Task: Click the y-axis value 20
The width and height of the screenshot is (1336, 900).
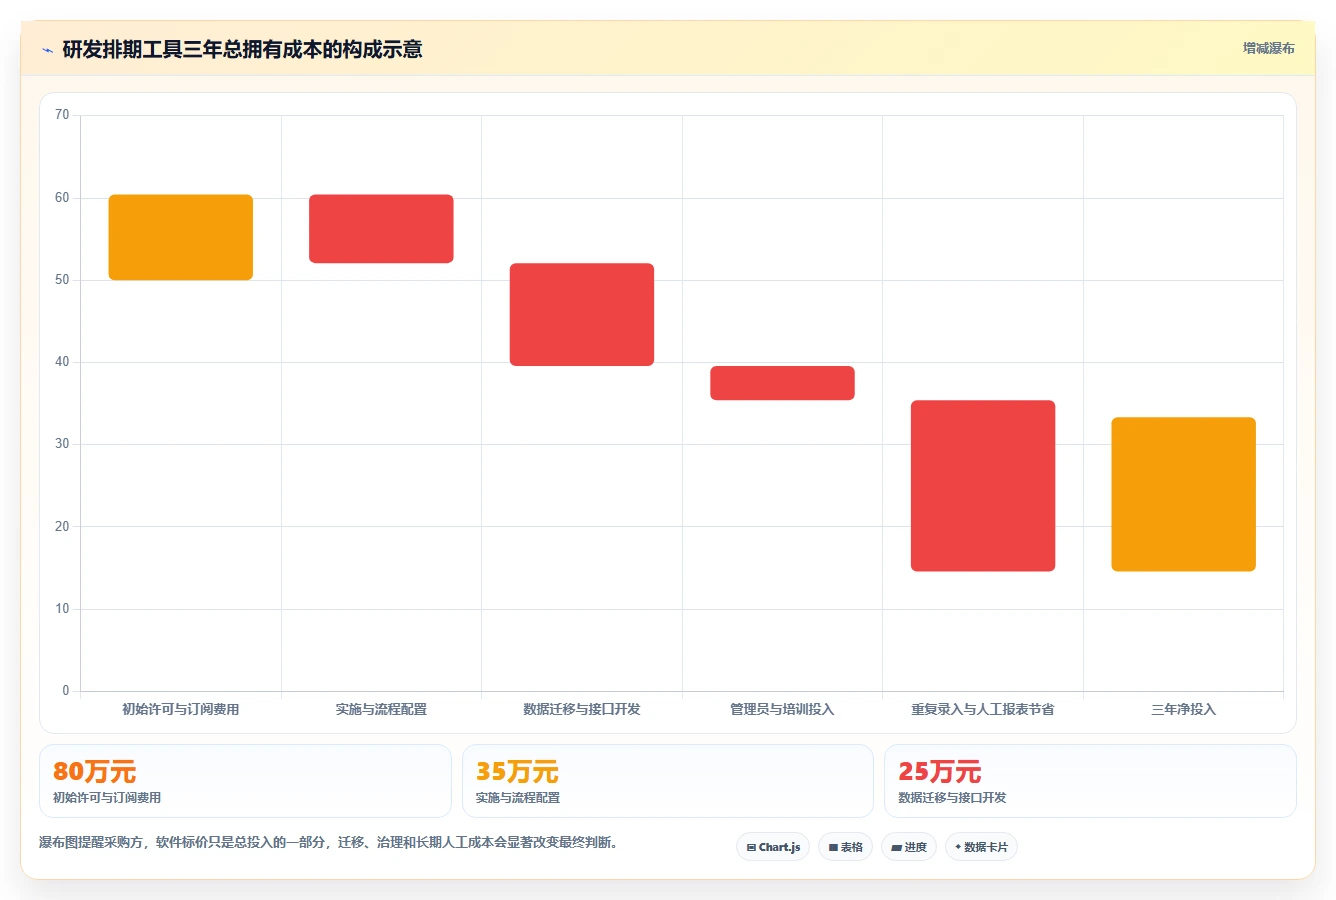Action: click(62, 527)
